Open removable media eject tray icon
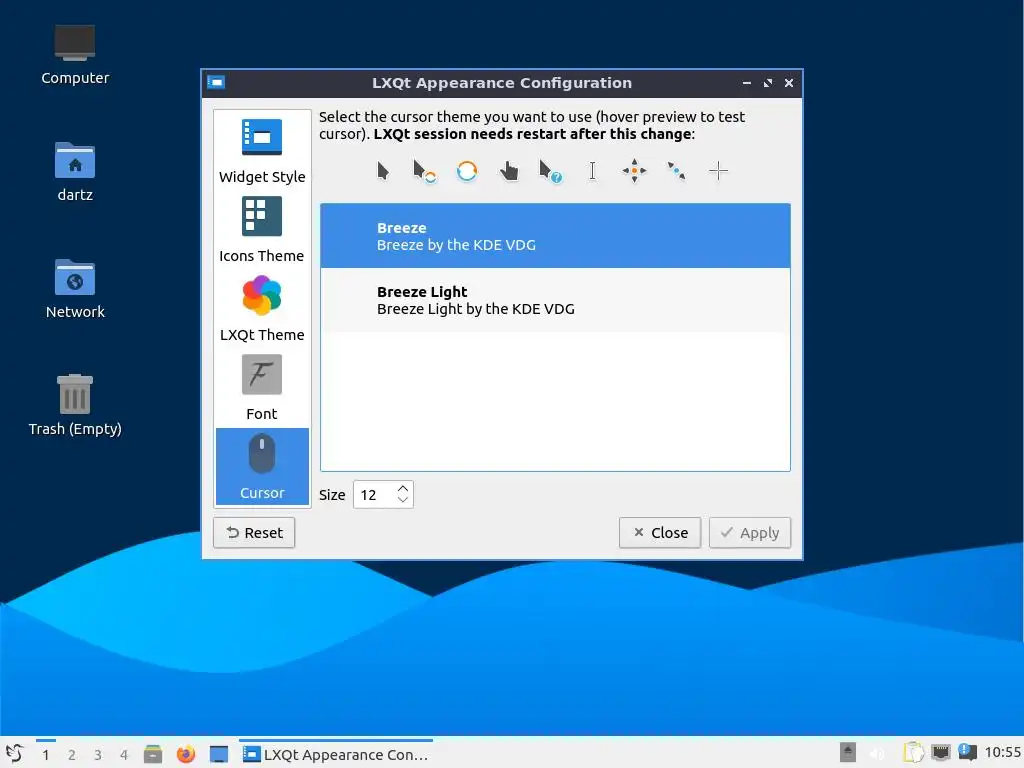Image resolution: width=1024 pixels, height=768 pixels. [x=848, y=753]
